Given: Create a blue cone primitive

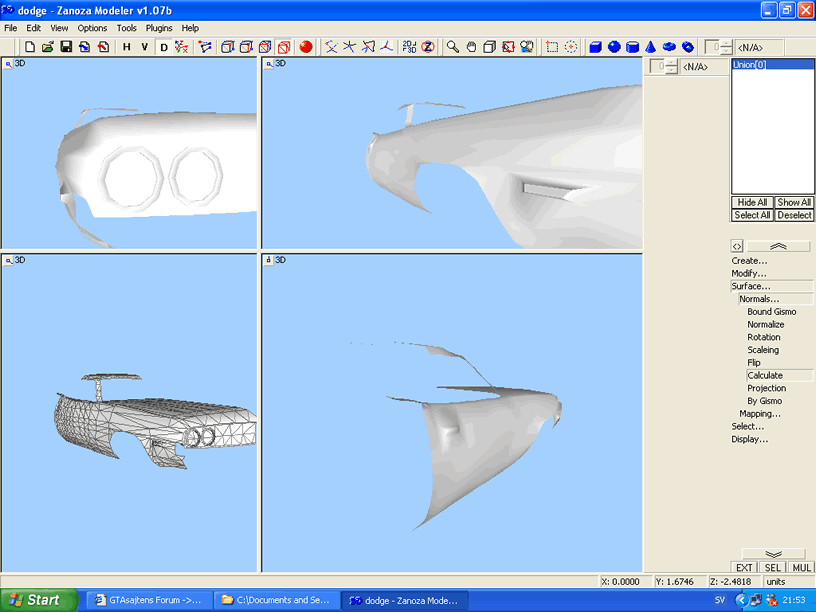Looking at the screenshot, I should click(651, 47).
